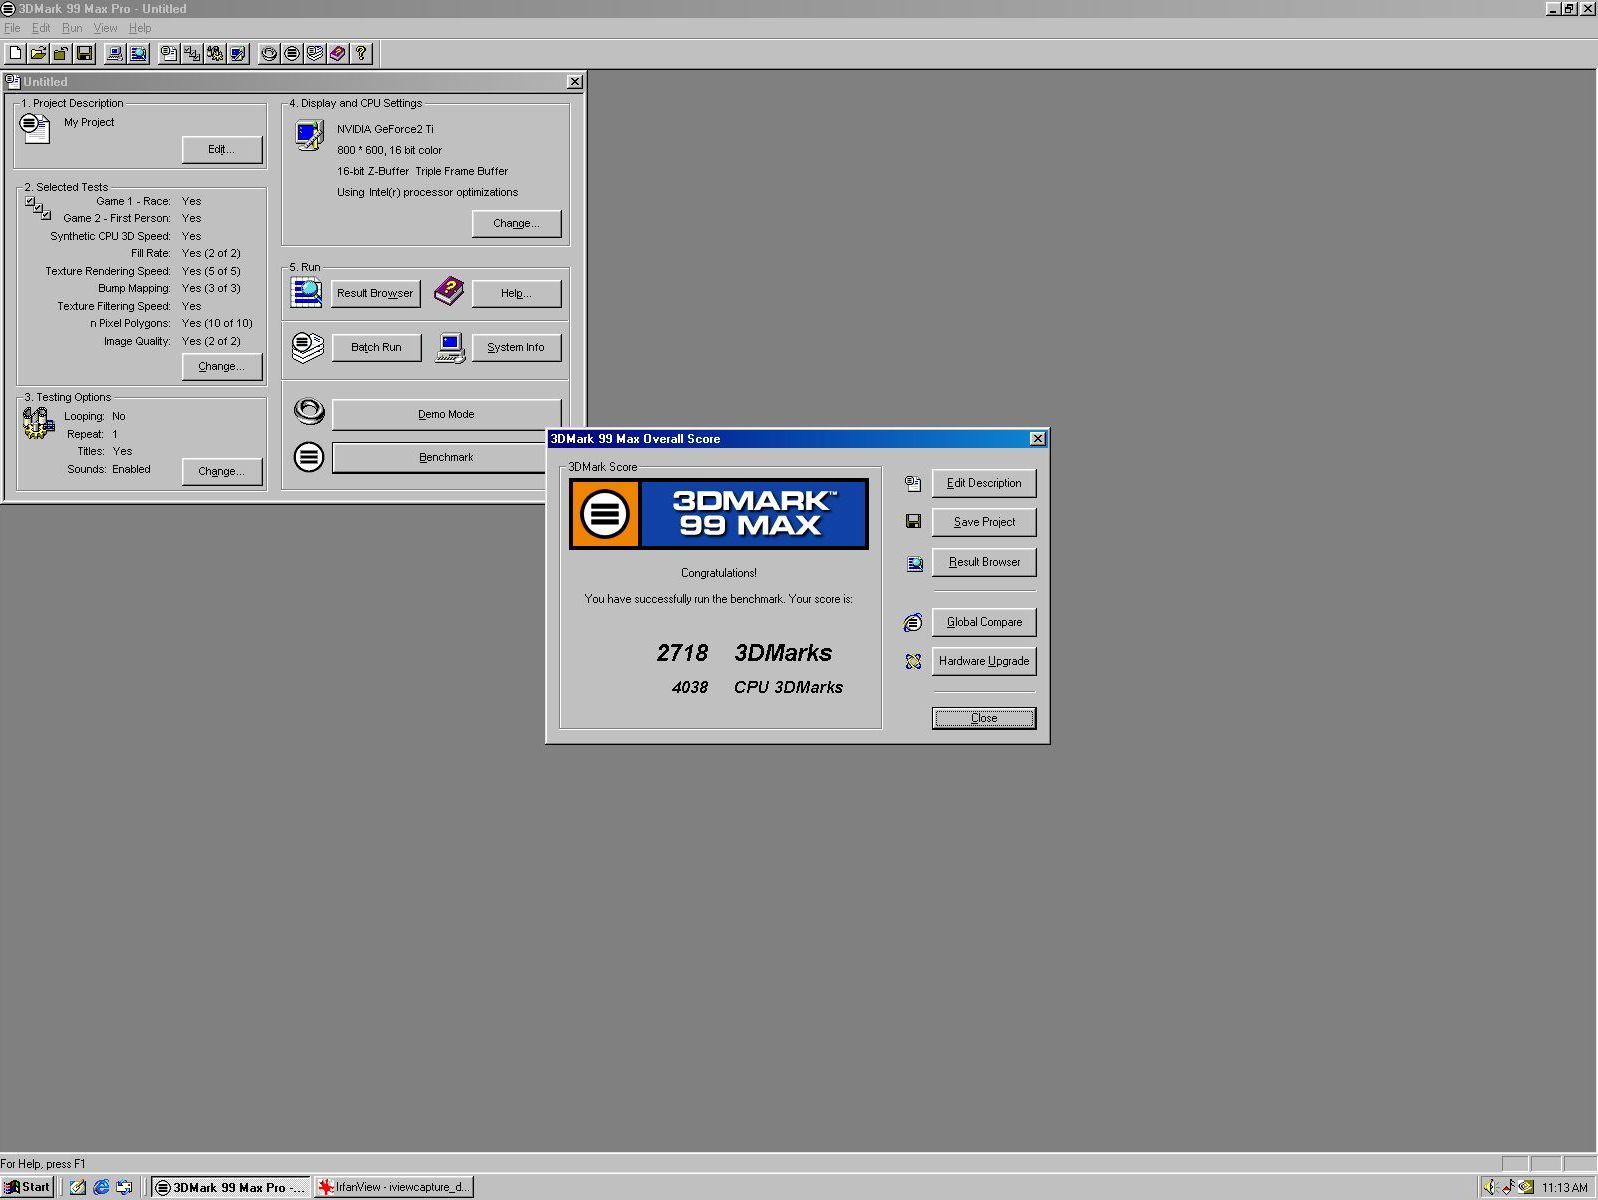Click the Project Description toolbar icon
The image size is (1598, 1200).
tap(169, 53)
